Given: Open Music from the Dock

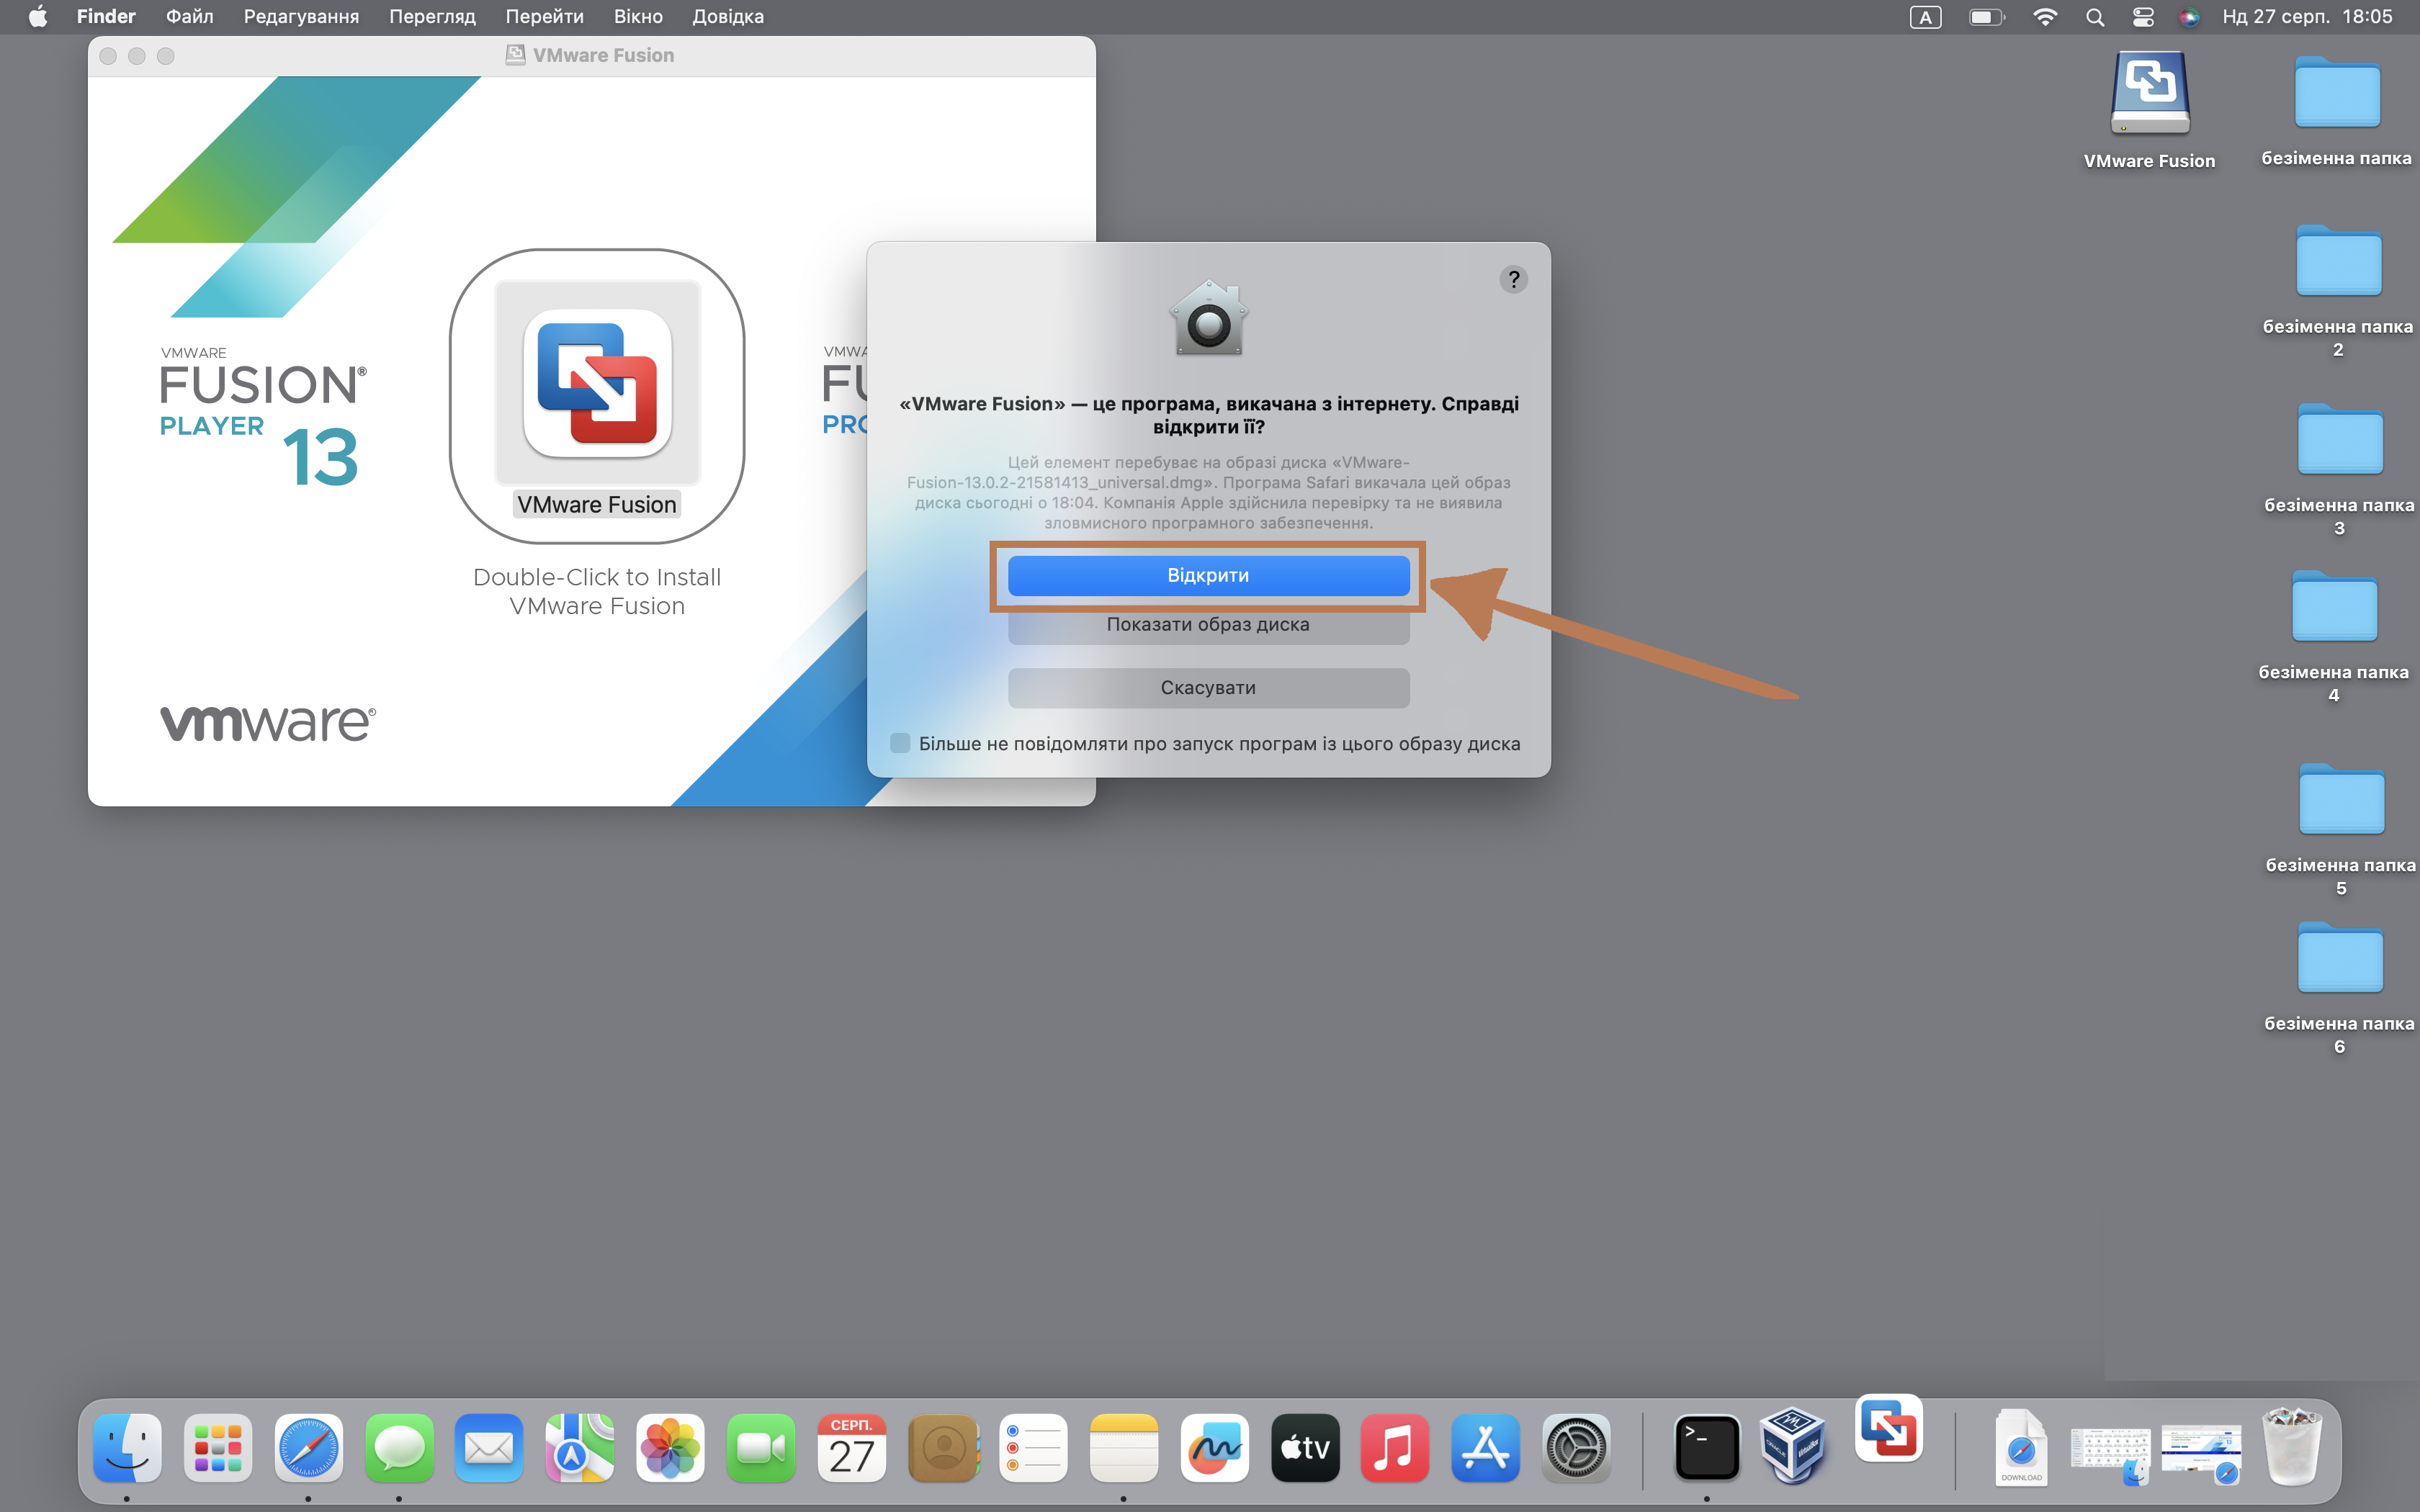Looking at the screenshot, I should (x=1395, y=1447).
